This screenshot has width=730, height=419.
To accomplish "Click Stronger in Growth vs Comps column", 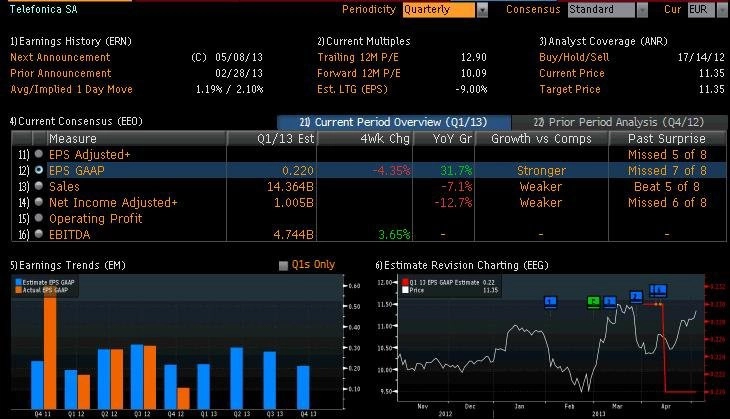I will tap(541, 171).
